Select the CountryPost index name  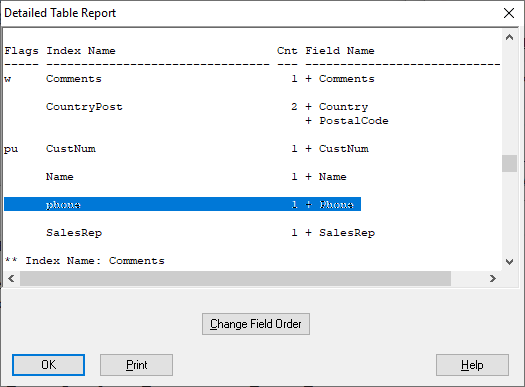pos(84,107)
